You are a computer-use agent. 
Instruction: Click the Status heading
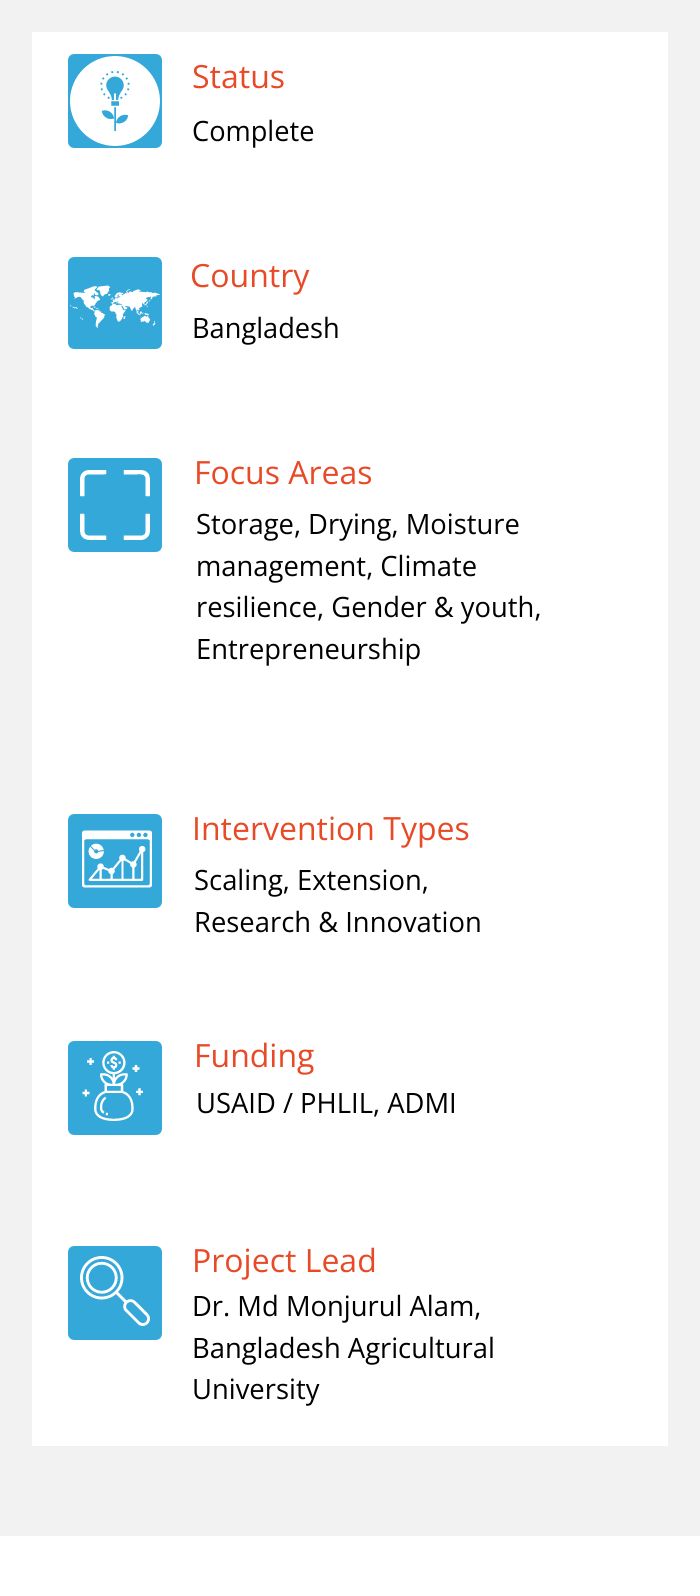point(238,77)
